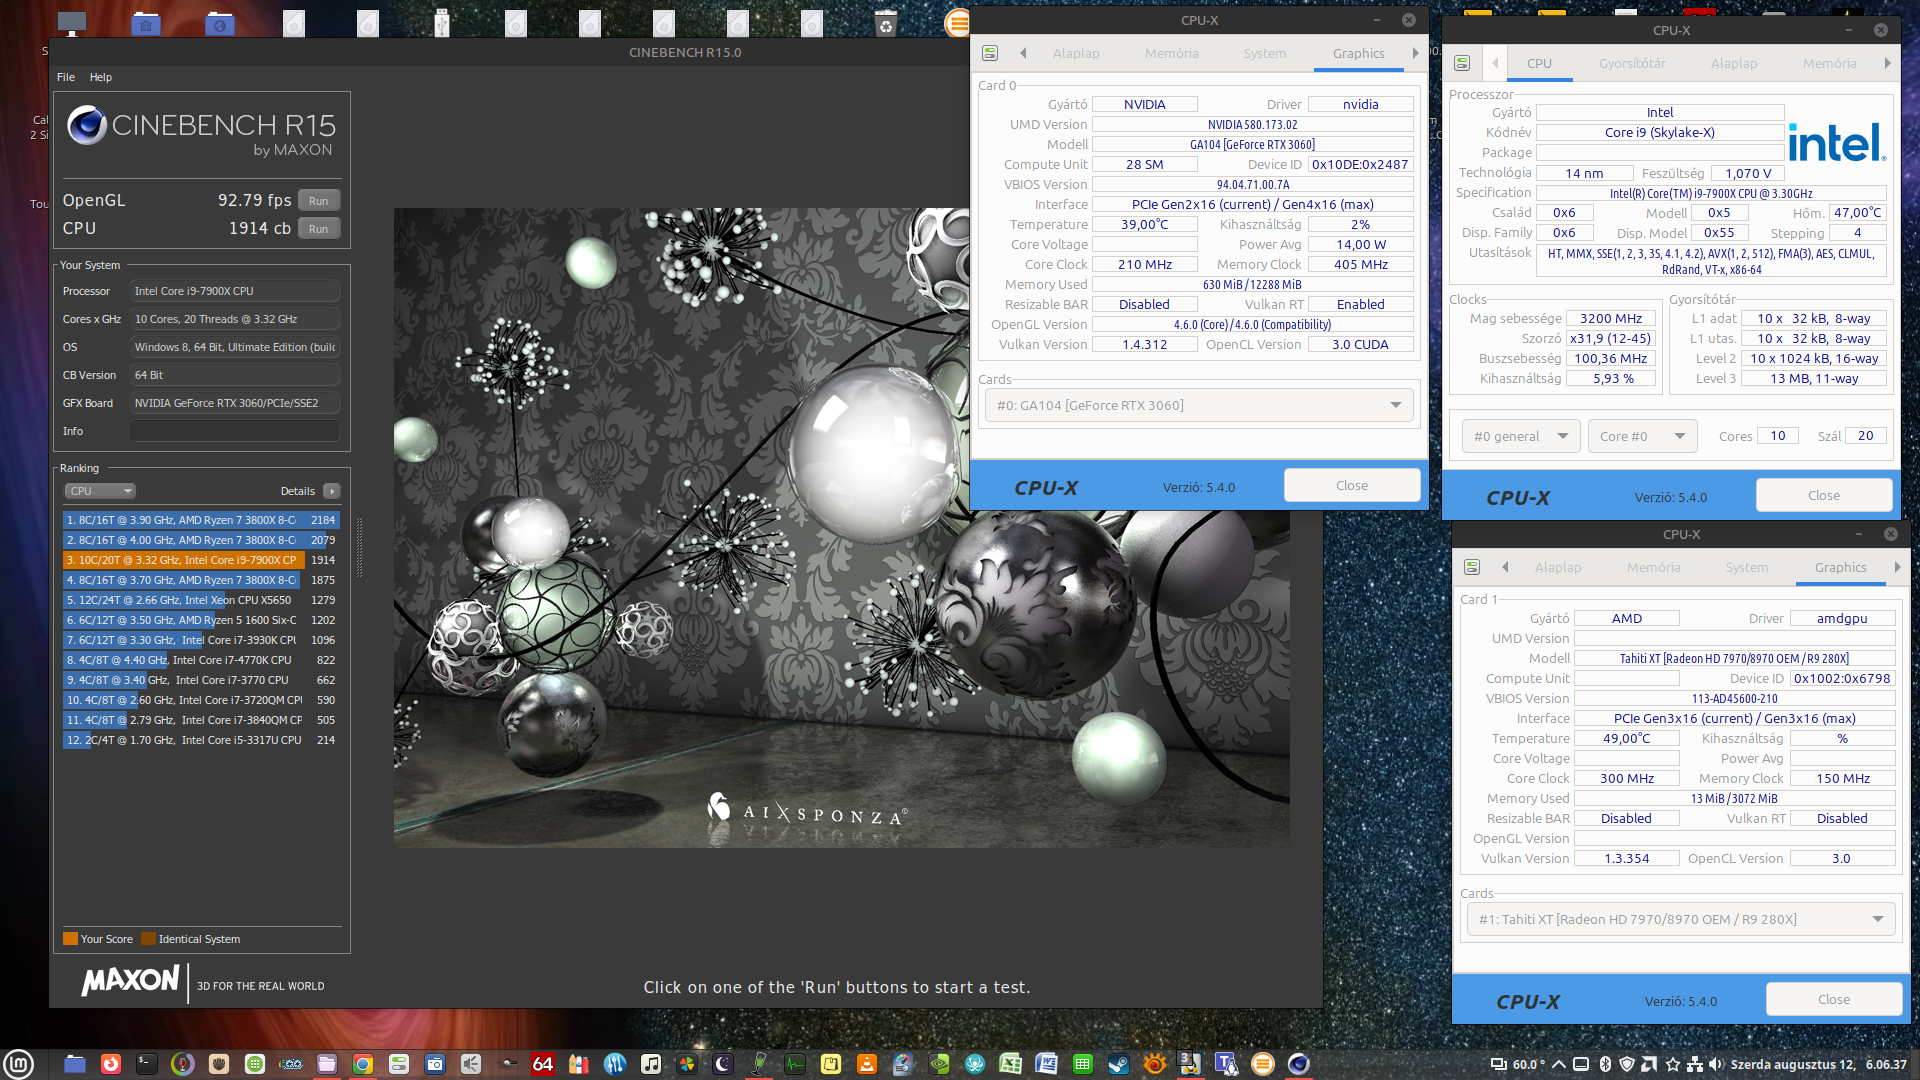
Task: Click the Bluetooth tray icon
Action: pyautogui.click(x=1605, y=1064)
